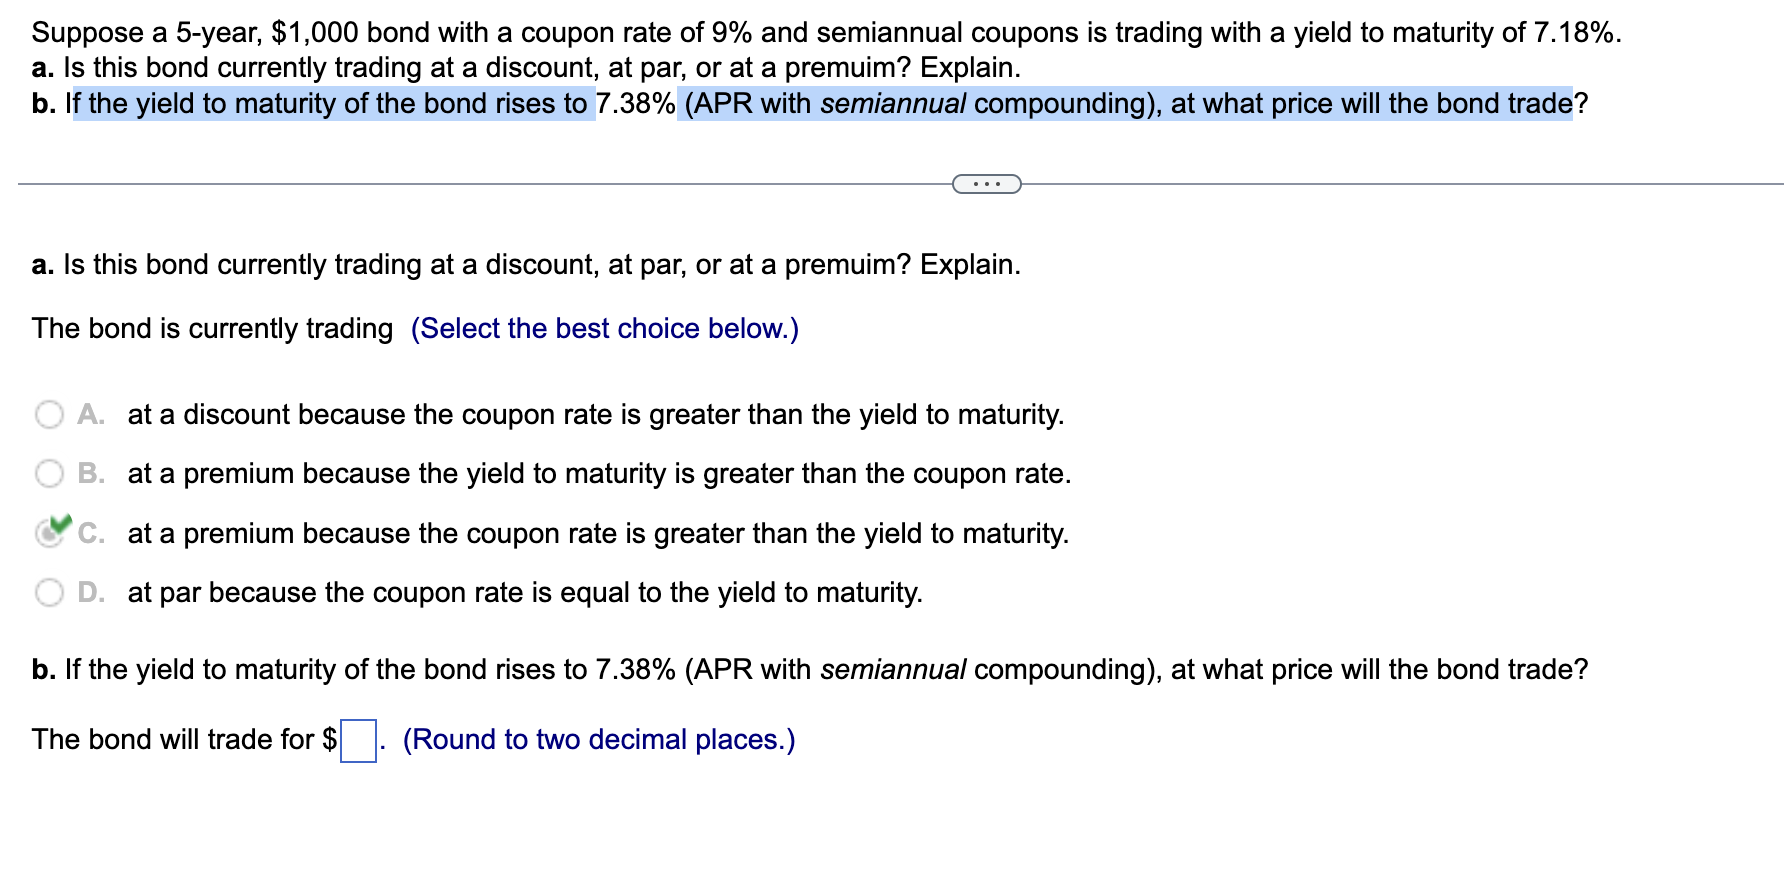This screenshot has height=884, width=1784.
Task: Click the green checkmark next to choice C
Action: pos(60,524)
